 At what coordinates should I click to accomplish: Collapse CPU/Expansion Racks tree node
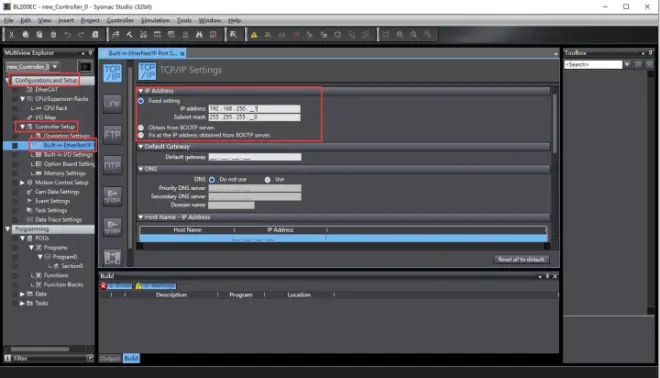pyautogui.click(x=22, y=98)
